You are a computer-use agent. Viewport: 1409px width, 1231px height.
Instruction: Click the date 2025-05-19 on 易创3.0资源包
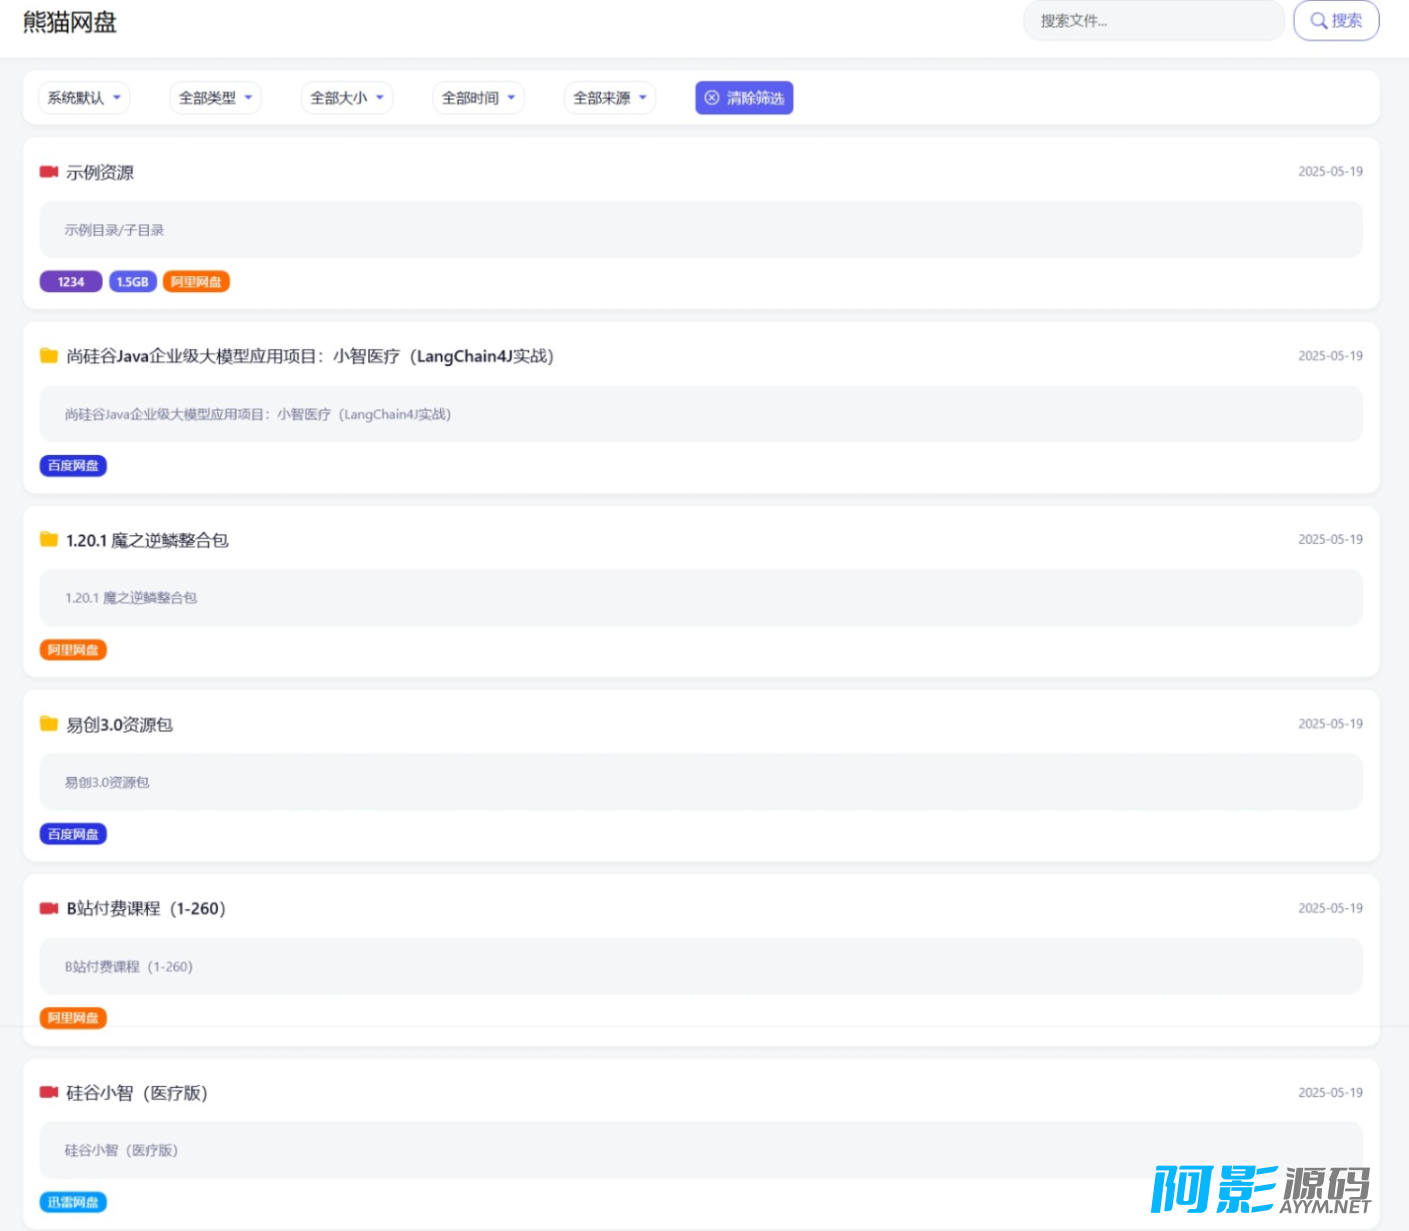pos(1330,724)
